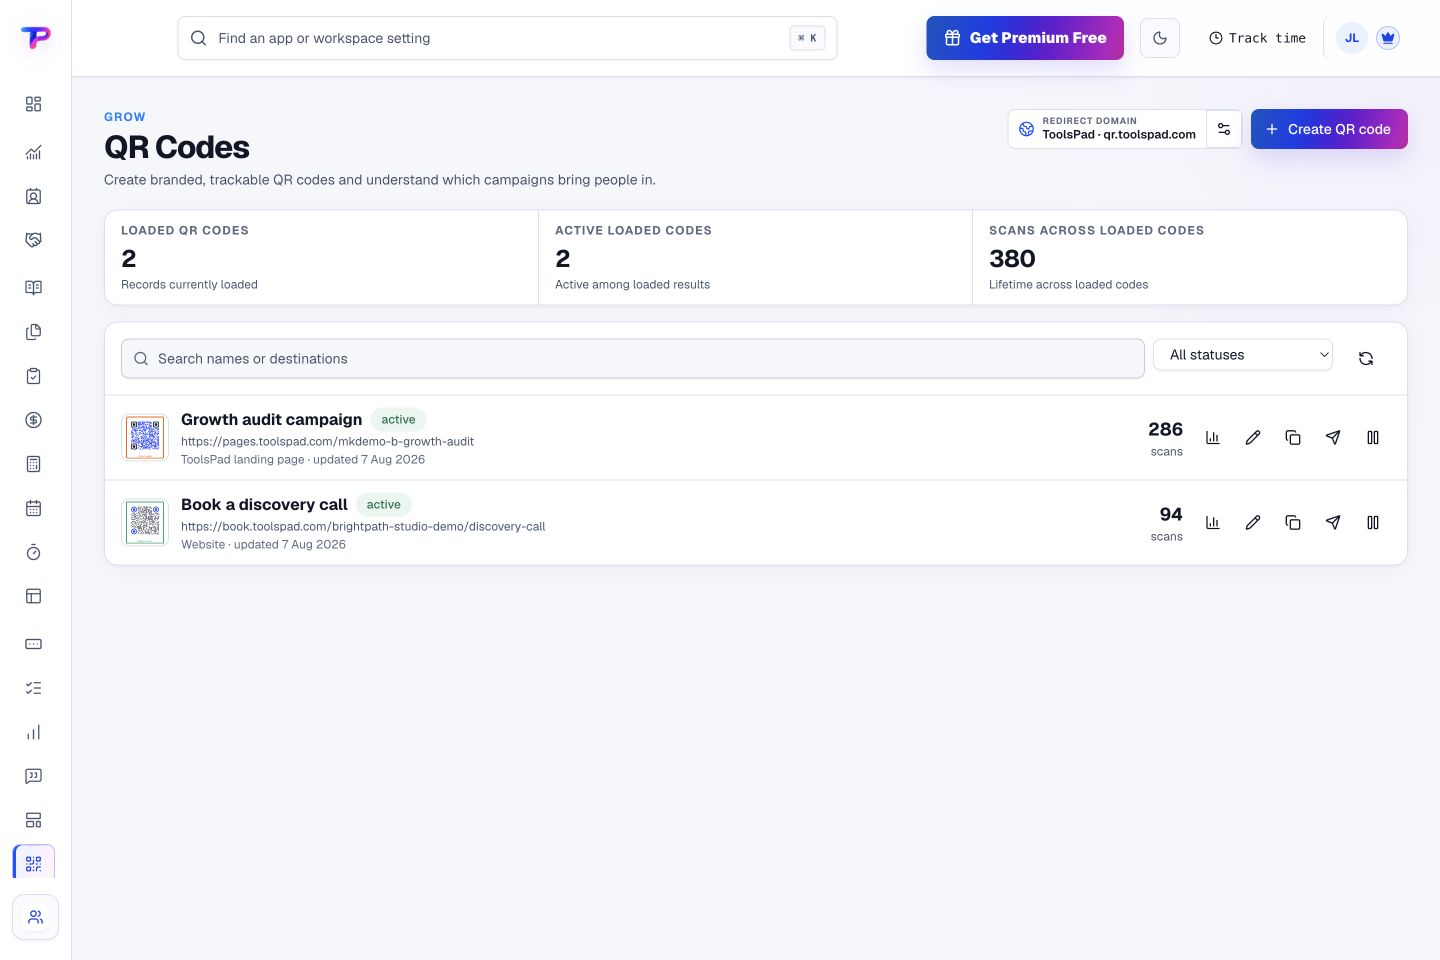Open the calendar icon in sidebar
The height and width of the screenshot is (960, 1440).
pyautogui.click(x=33, y=508)
